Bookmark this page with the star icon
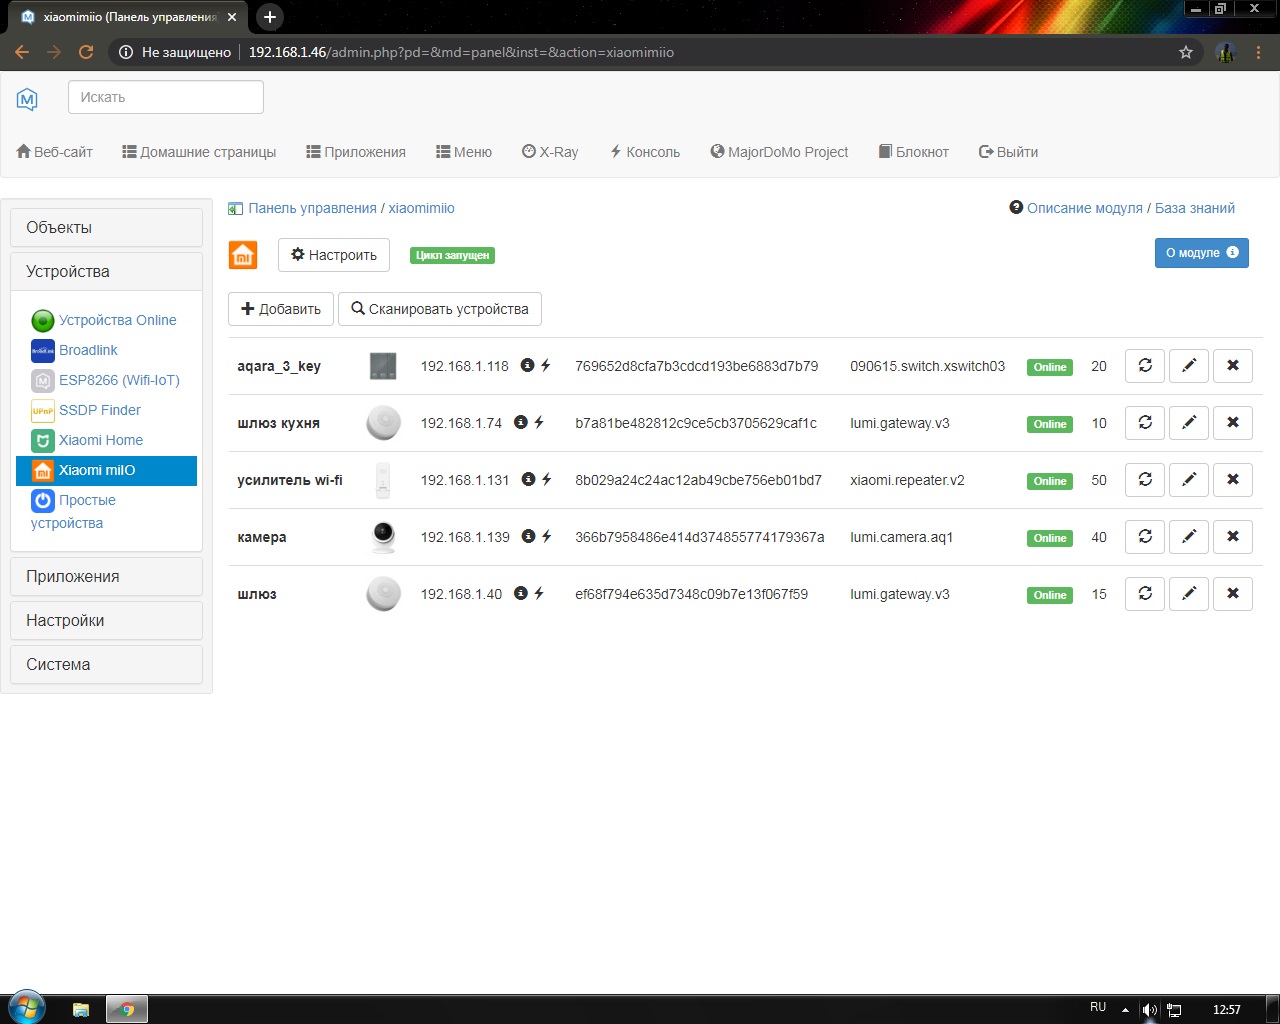This screenshot has width=1280, height=1024. (1186, 52)
